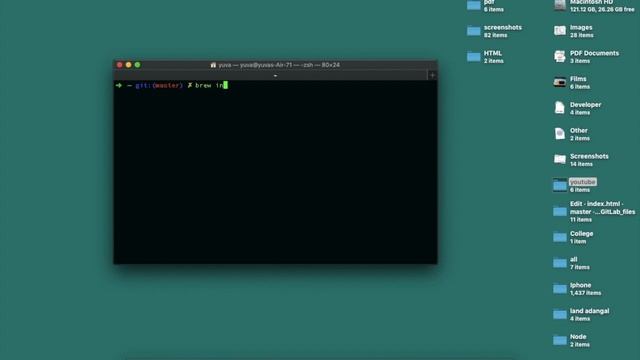Click the 'PDF Documents' label on desktop

(594, 53)
